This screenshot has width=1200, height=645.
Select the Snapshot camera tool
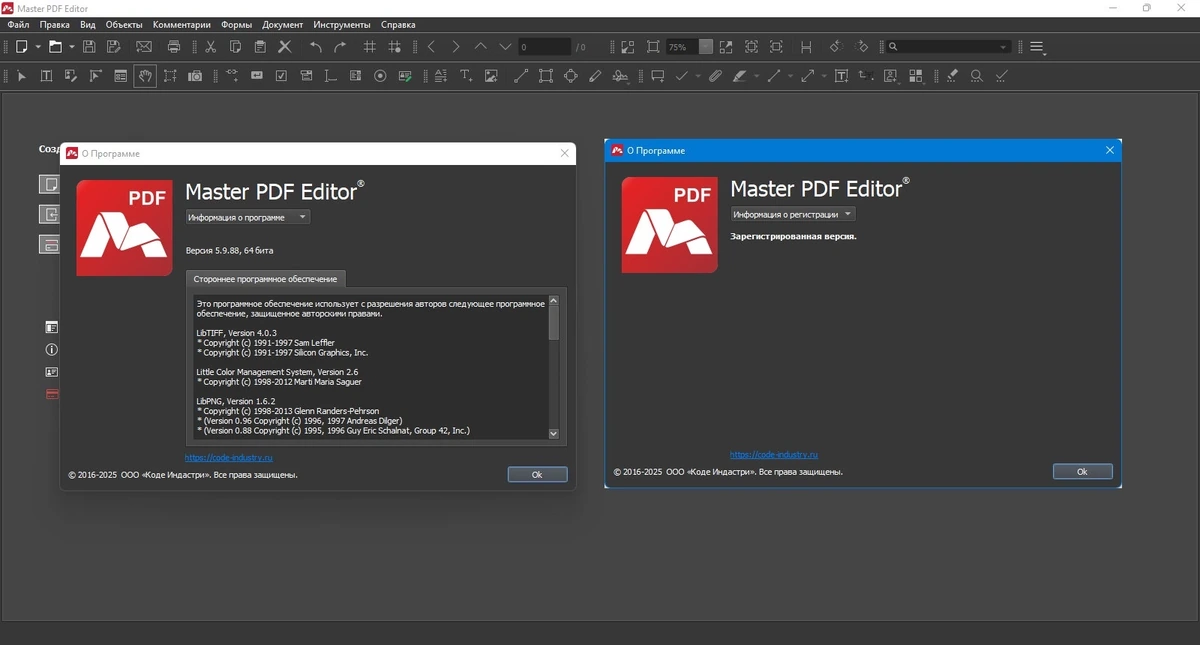pos(195,76)
